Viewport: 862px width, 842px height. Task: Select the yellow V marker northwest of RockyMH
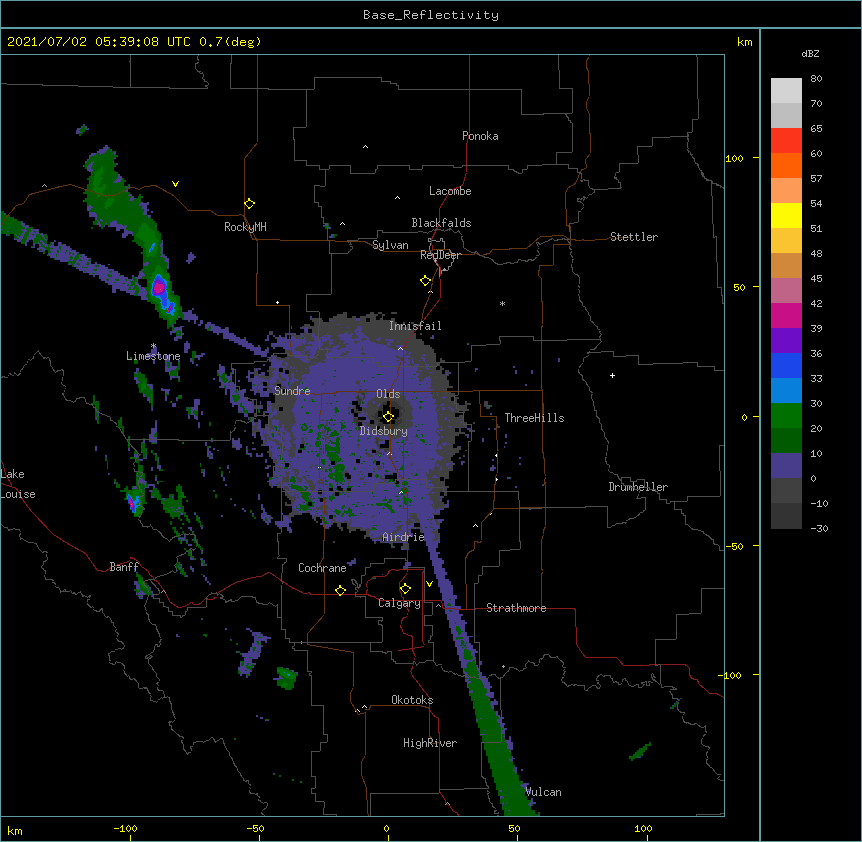pos(175,184)
